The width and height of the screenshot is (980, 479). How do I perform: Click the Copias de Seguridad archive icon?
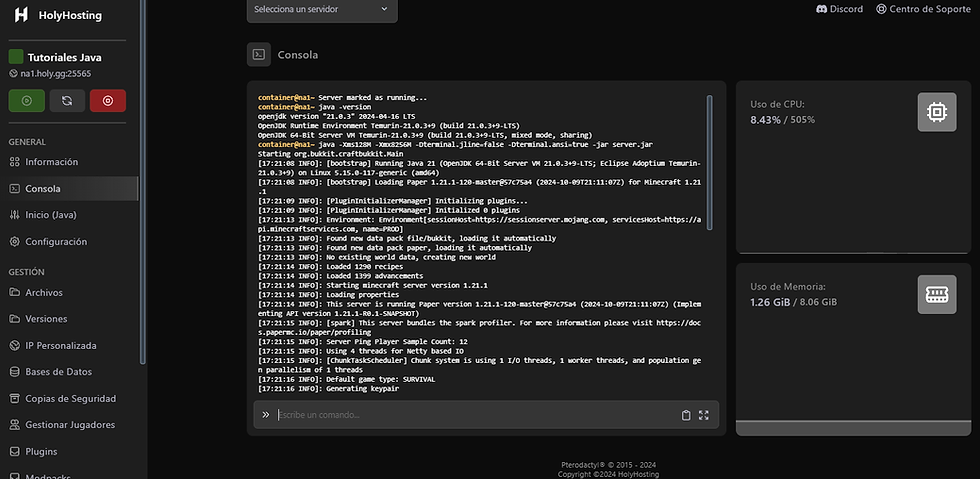pyautogui.click(x=14, y=398)
